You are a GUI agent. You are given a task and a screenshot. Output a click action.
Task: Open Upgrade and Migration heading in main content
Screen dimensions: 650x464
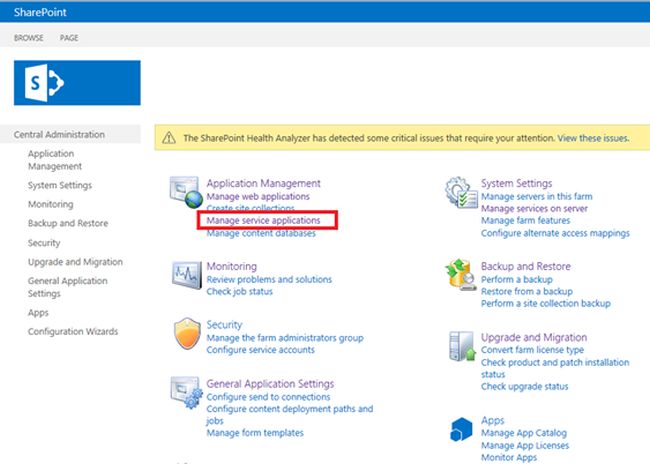[534, 337]
